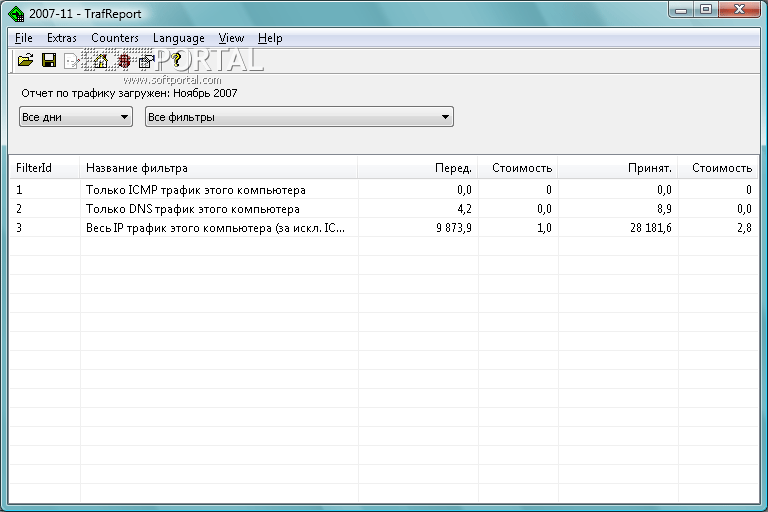
Task: Click the red spider web toolbar icon
Action: (x=124, y=61)
